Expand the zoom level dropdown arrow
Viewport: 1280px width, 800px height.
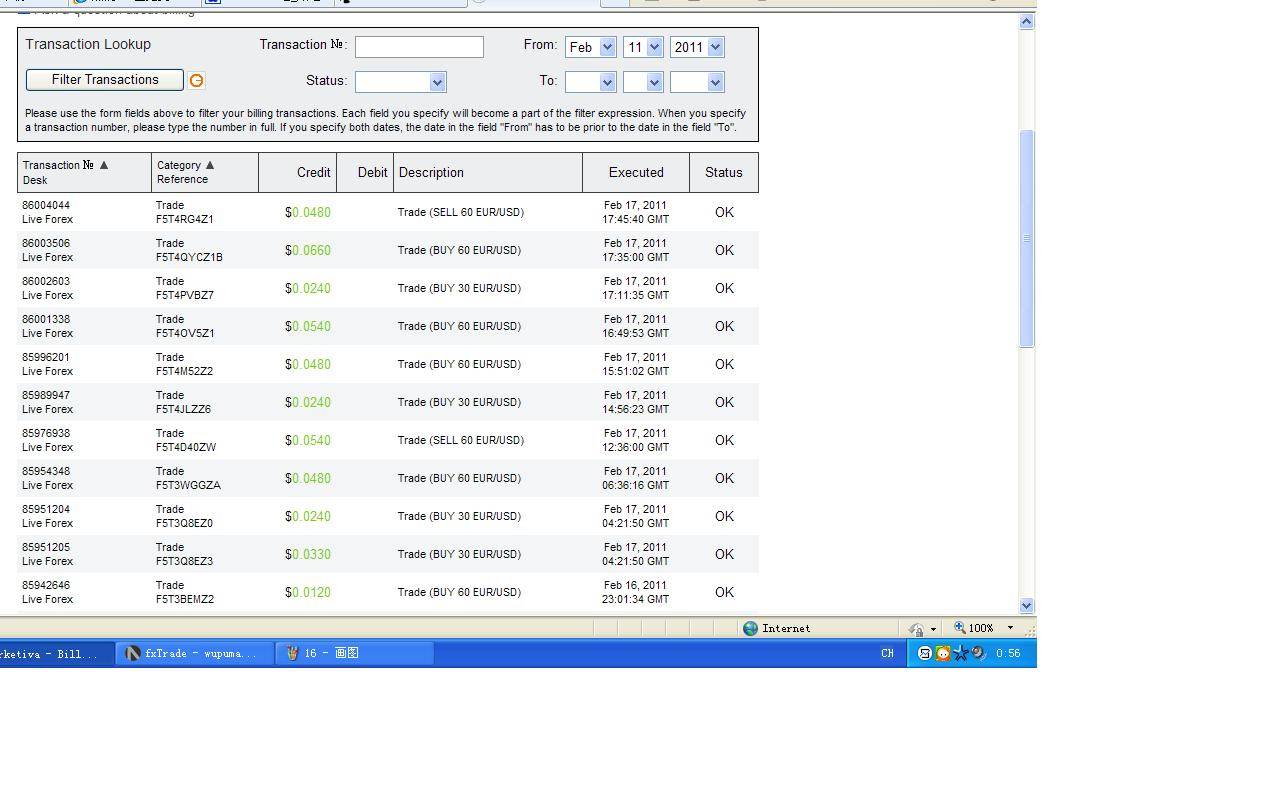pyautogui.click(x=1010, y=628)
